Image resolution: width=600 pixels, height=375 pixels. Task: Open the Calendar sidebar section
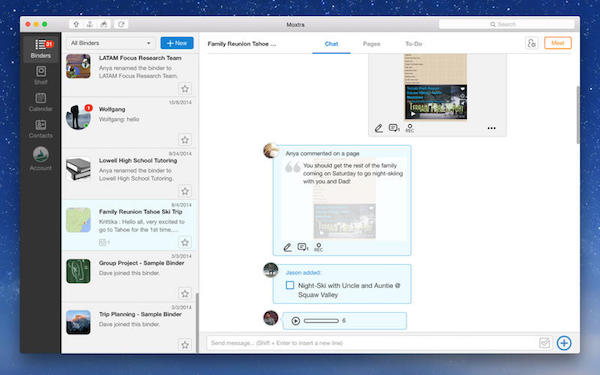click(41, 102)
